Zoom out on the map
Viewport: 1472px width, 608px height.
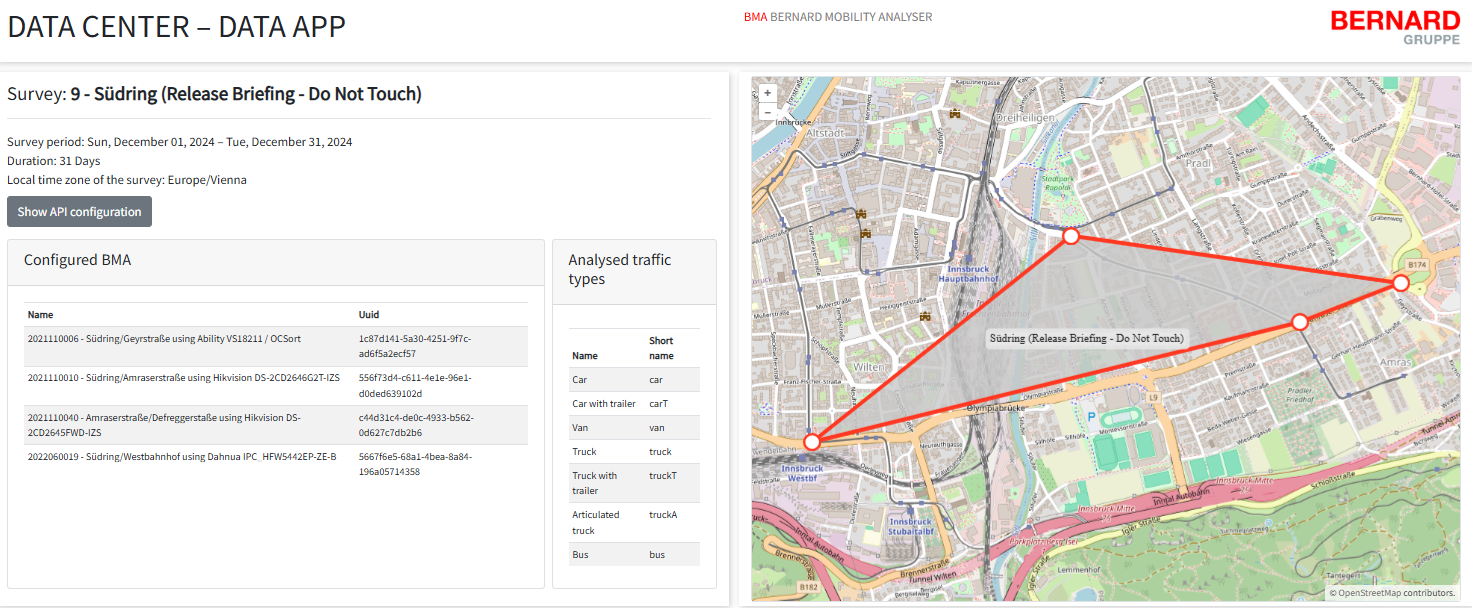click(768, 111)
